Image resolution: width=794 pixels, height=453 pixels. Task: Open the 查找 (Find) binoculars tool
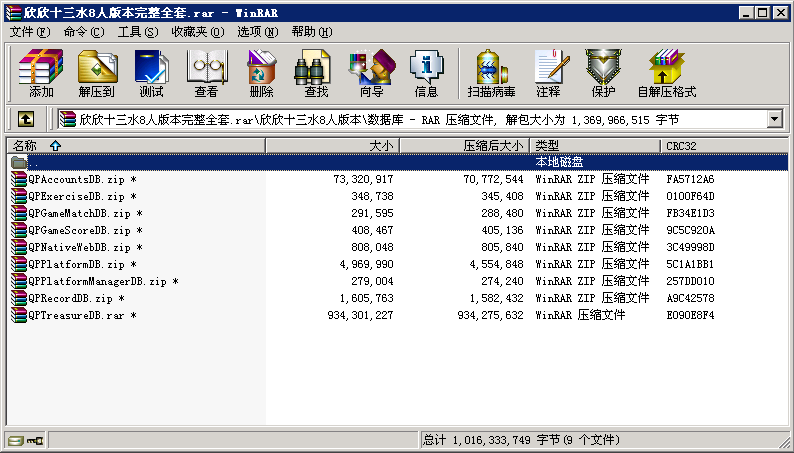pos(316,73)
